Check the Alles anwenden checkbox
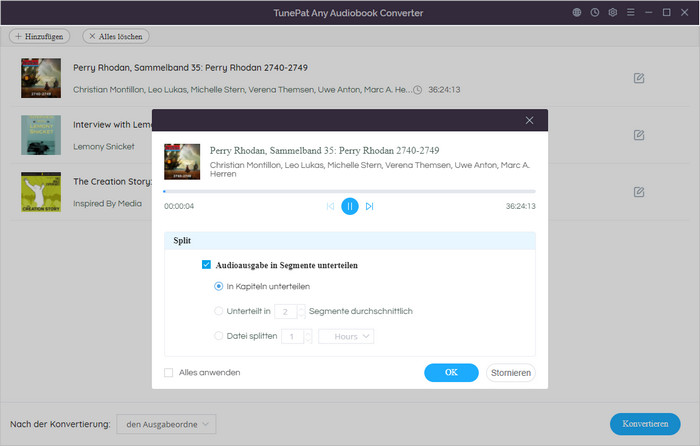700x446 pixels. coord(168,372)
